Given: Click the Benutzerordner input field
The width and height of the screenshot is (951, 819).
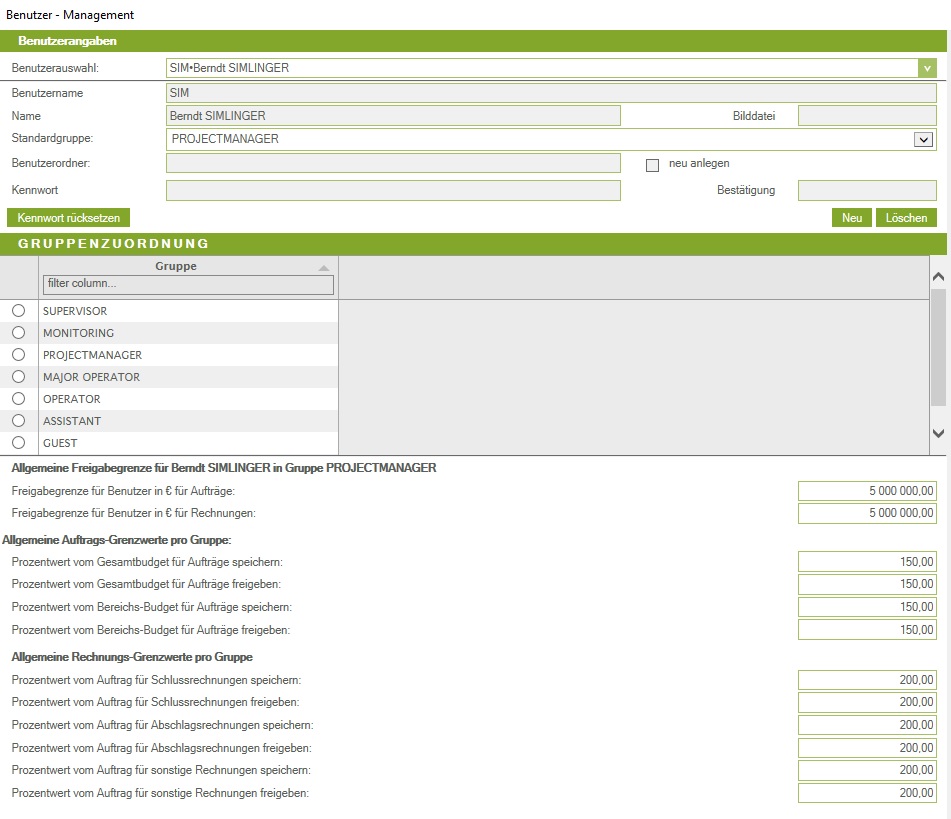Looking at the screenshot, I should [393, 164].
